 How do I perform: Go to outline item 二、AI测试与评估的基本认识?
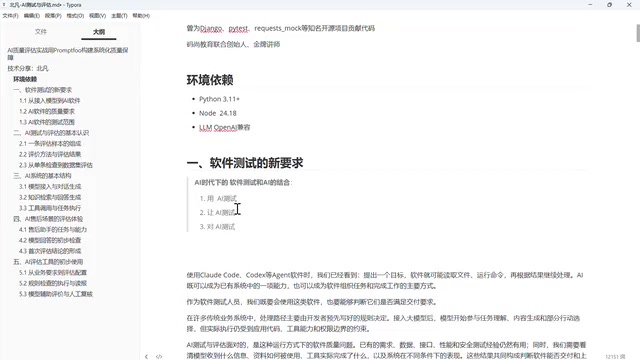coord(51,133)
